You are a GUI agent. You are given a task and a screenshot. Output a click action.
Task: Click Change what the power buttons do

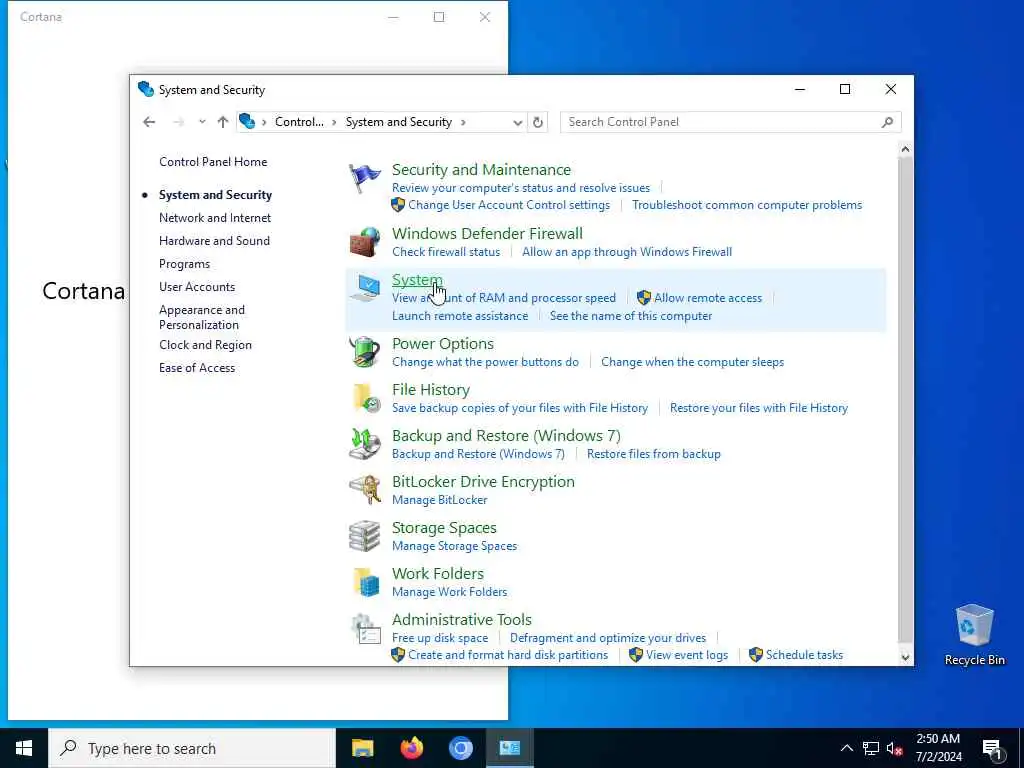click(x=485, y=362)
